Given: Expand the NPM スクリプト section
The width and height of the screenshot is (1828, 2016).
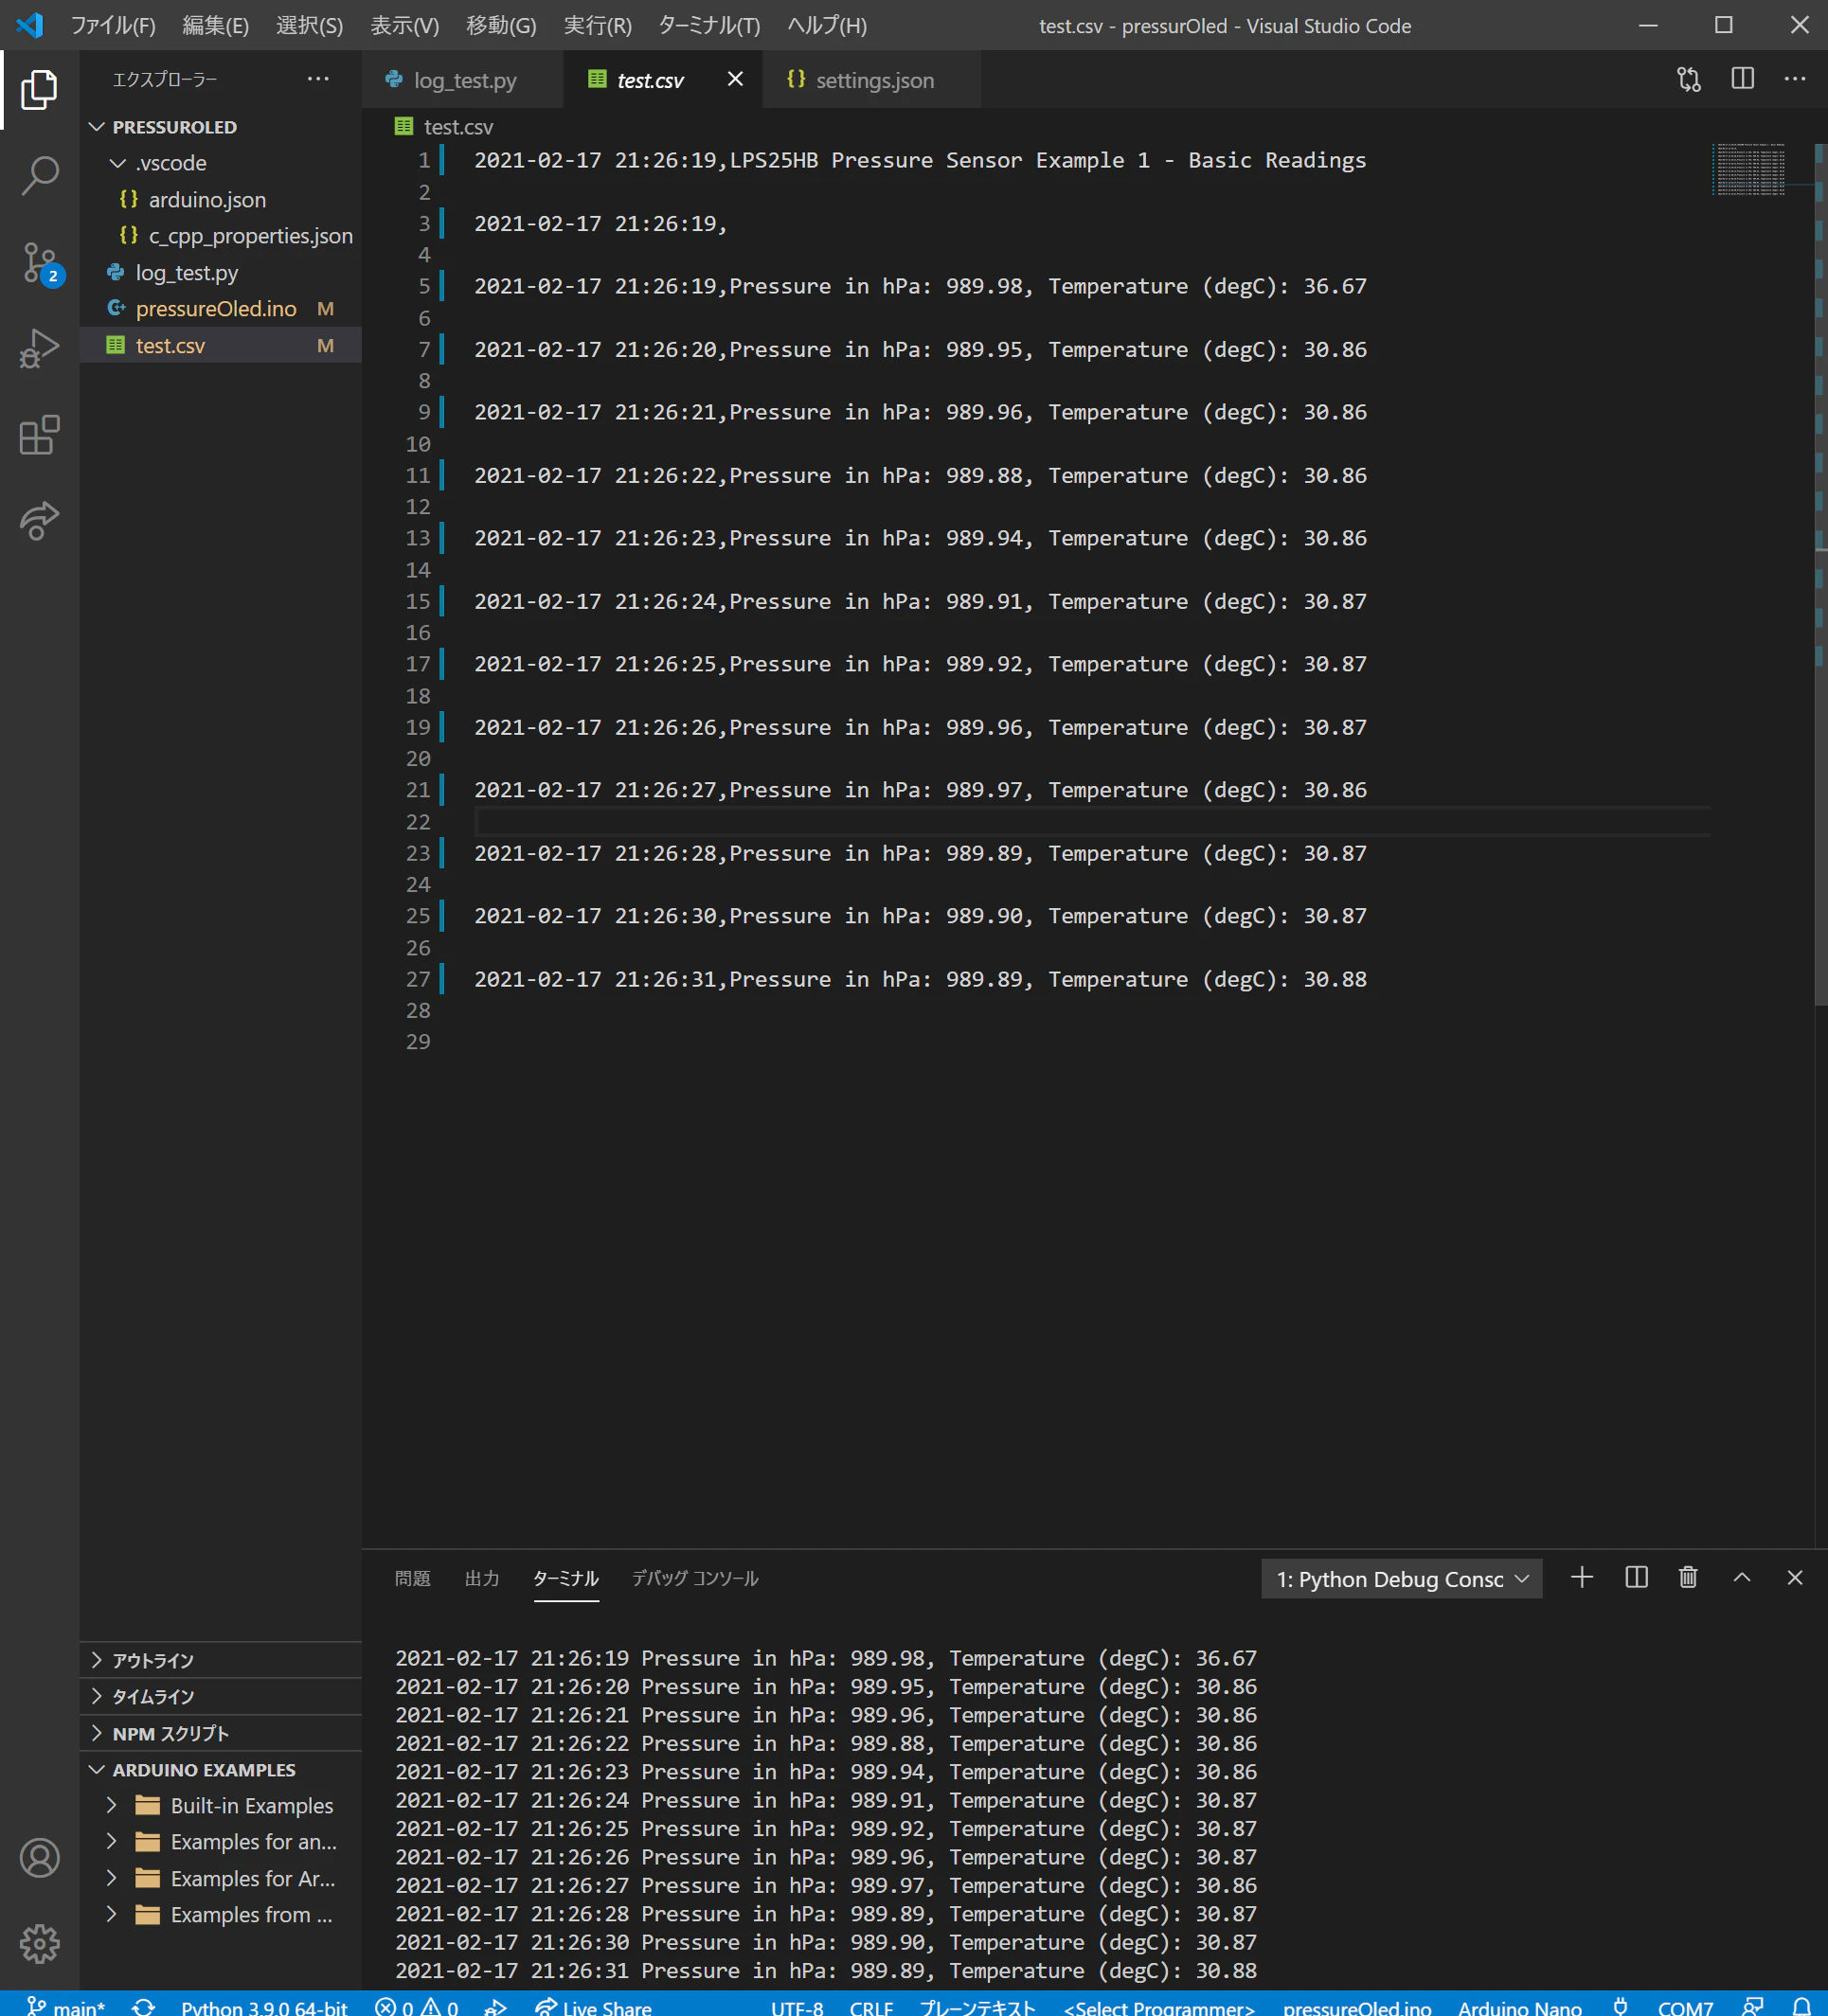Looking at the screenshot, I should pos(220,1733).
